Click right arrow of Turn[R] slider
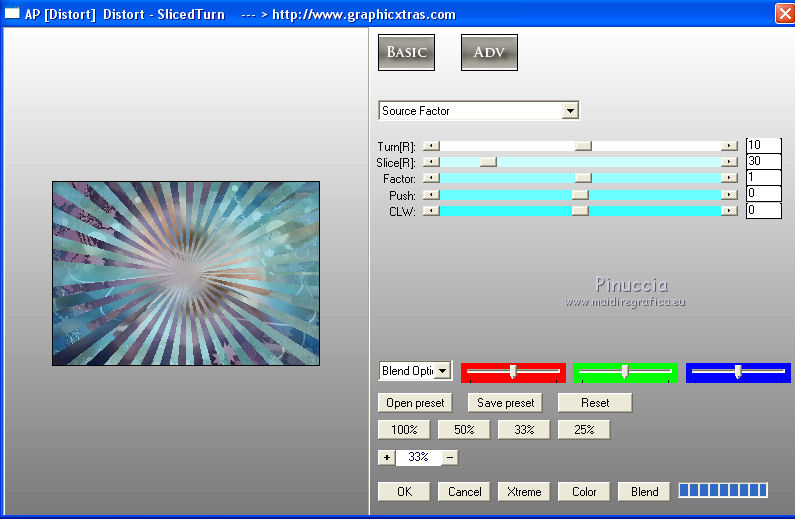795x519 pixels. [729, 146]
